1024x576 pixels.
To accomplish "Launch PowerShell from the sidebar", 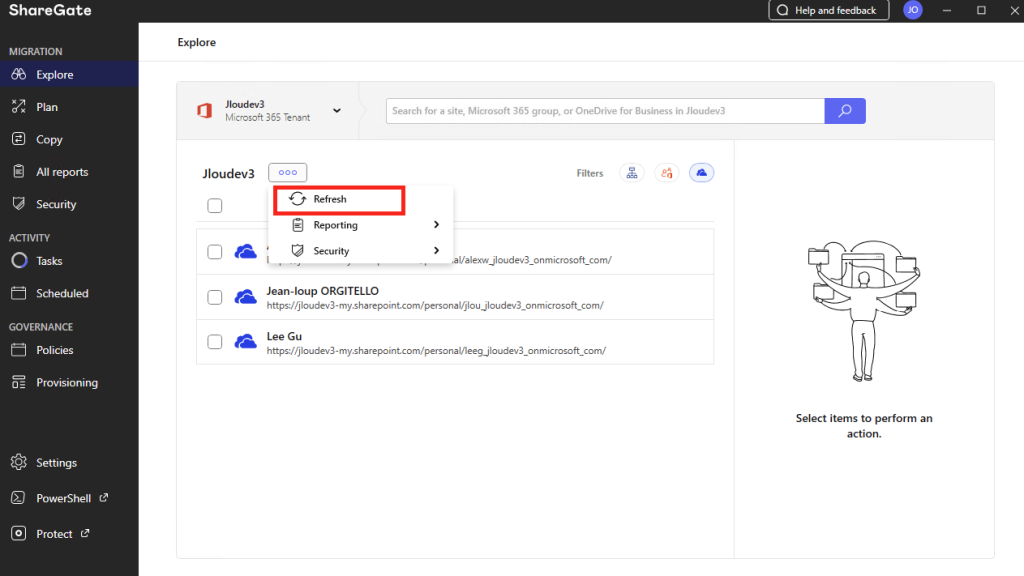I will coord(69,498).
